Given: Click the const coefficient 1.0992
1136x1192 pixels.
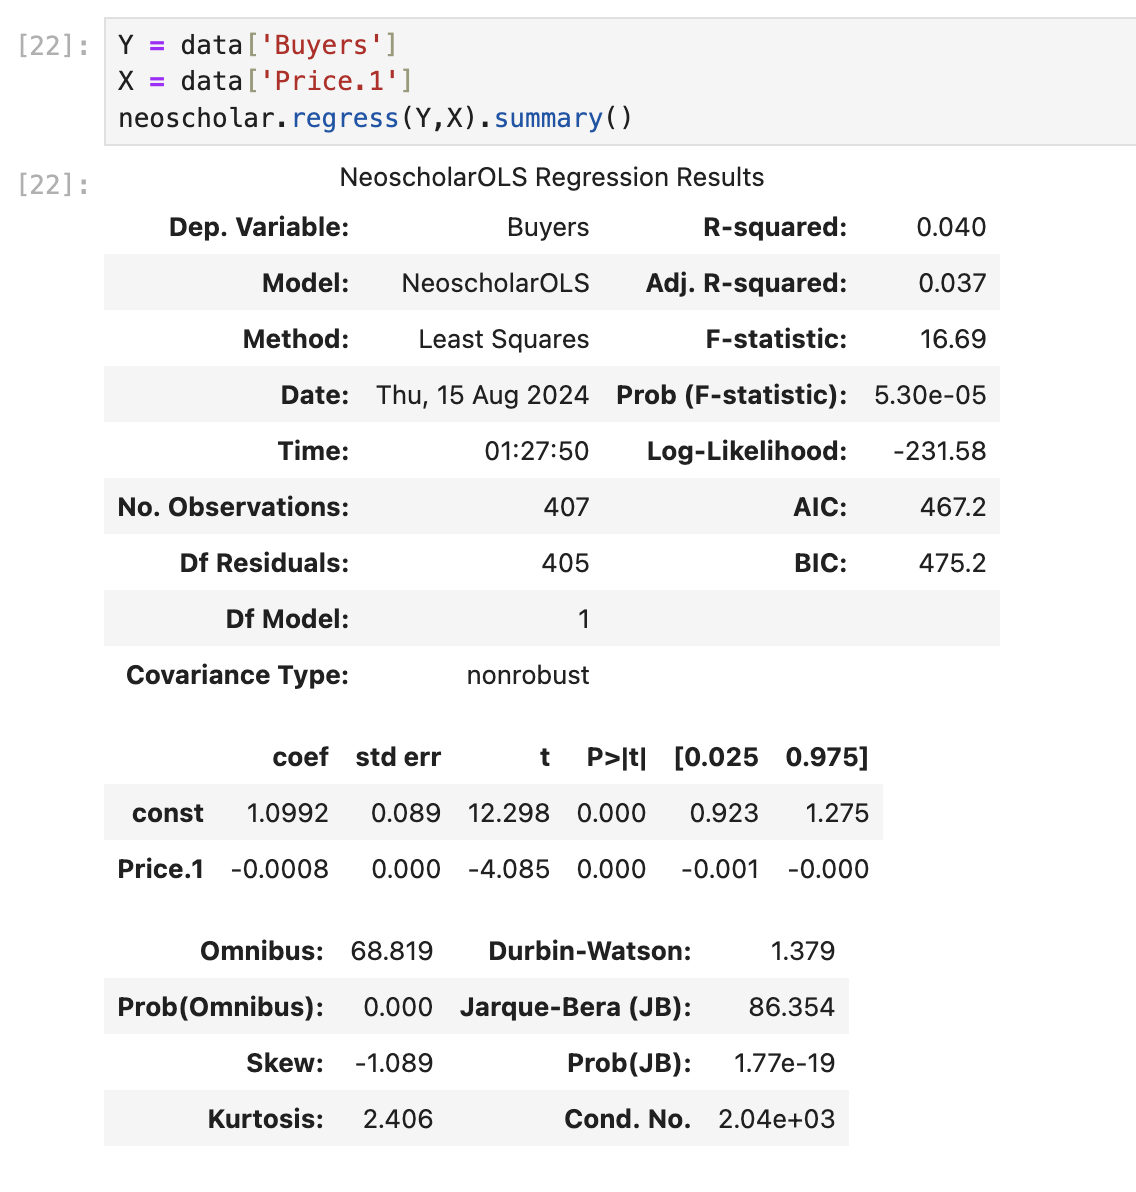Looking at the screenshot, I should pyautogui.click(x=287, y=813).
